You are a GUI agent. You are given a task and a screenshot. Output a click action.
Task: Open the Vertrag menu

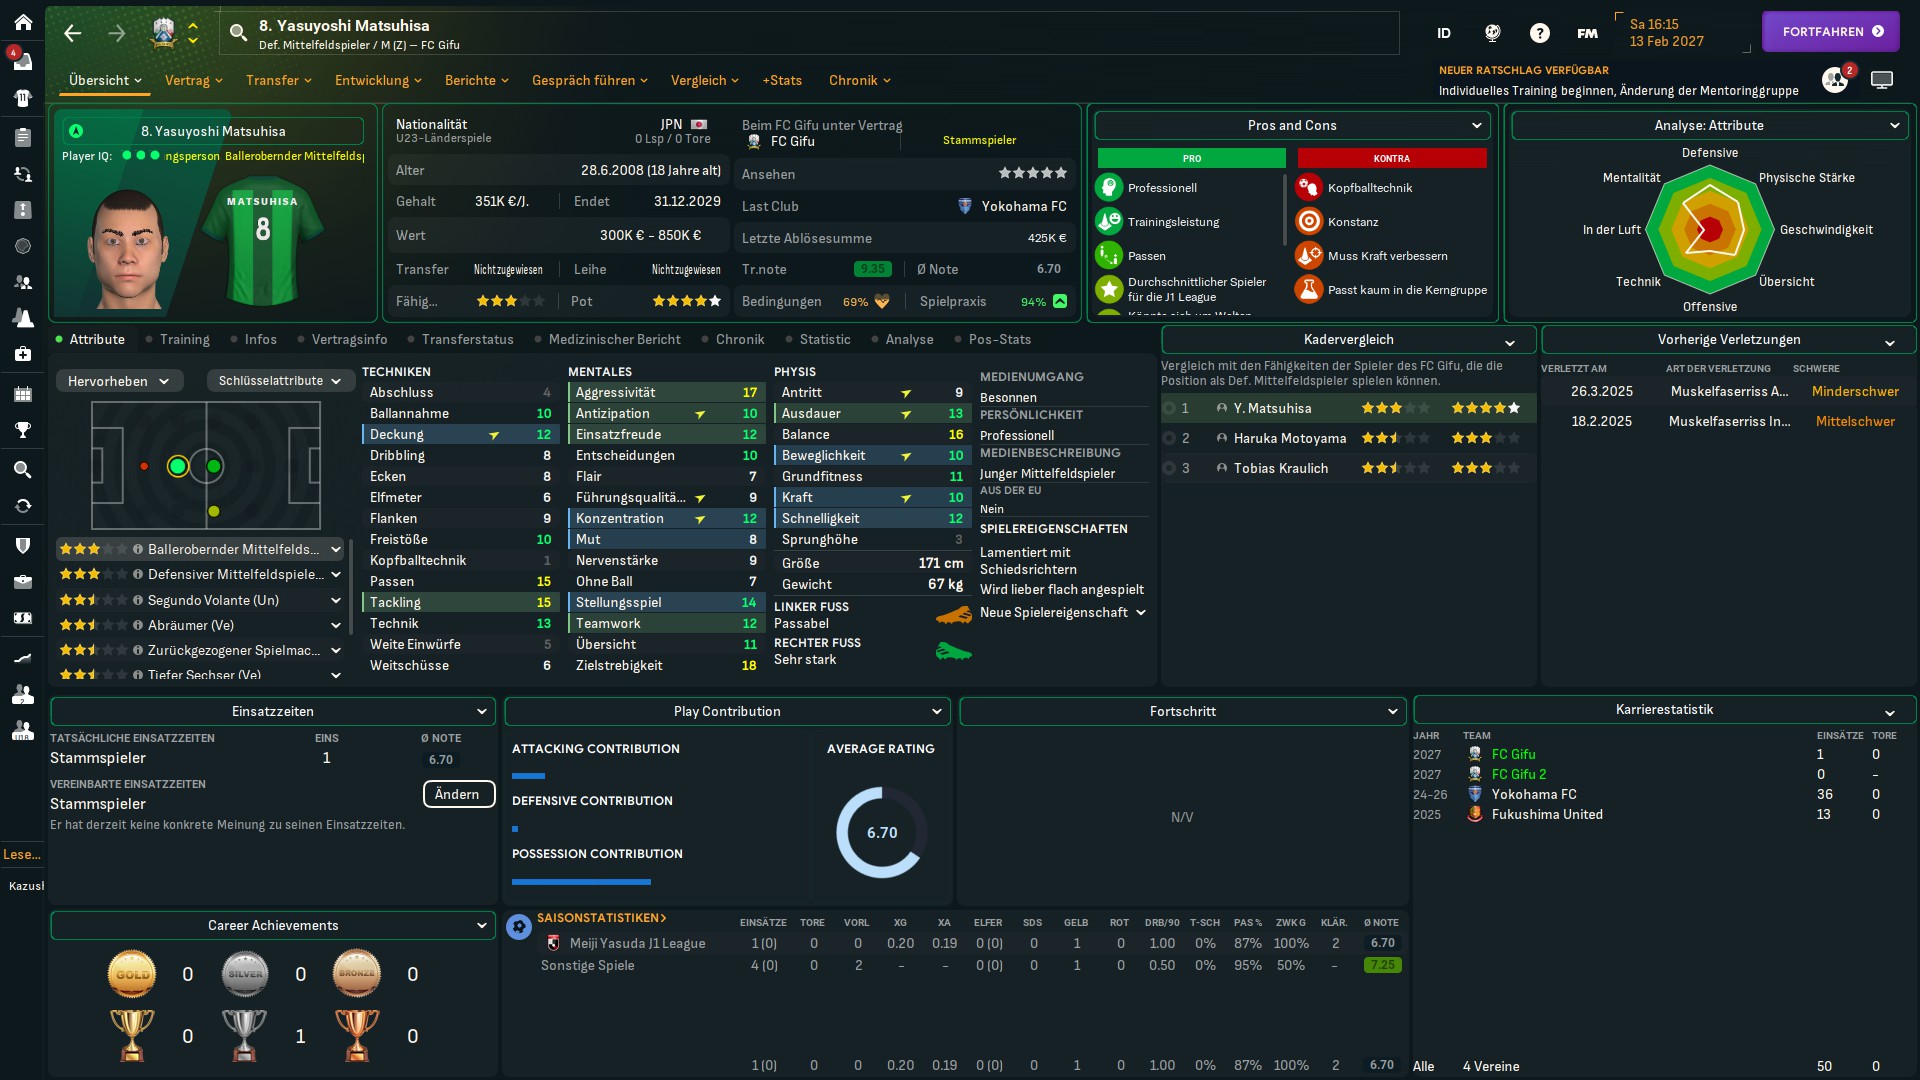(193, 80)
